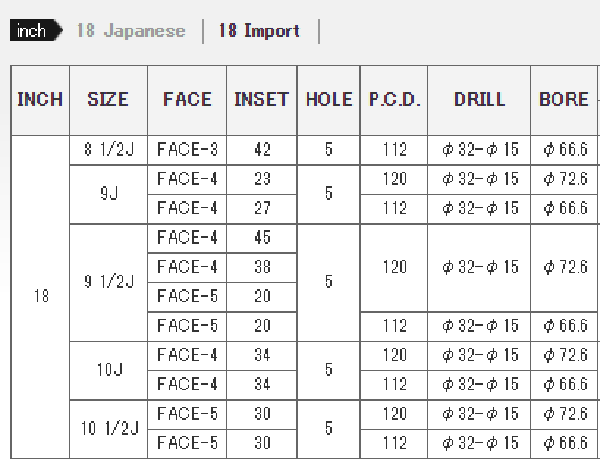Switch to the 18 Import tab
600x461 pixels.
(x=259, y=31)
